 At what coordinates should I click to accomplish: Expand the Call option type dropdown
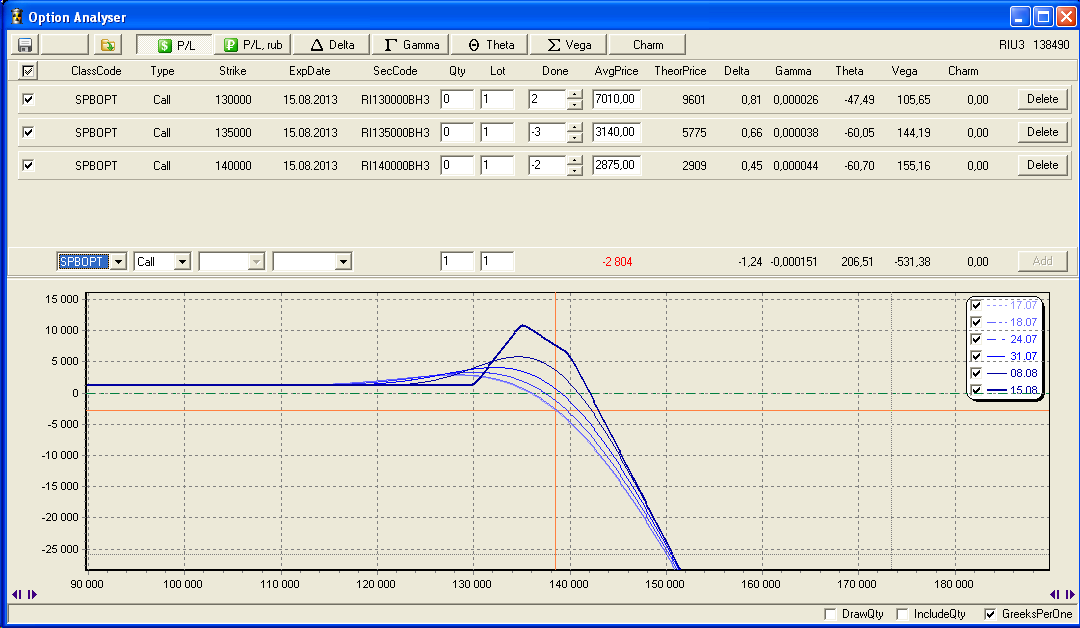(182, 262)
